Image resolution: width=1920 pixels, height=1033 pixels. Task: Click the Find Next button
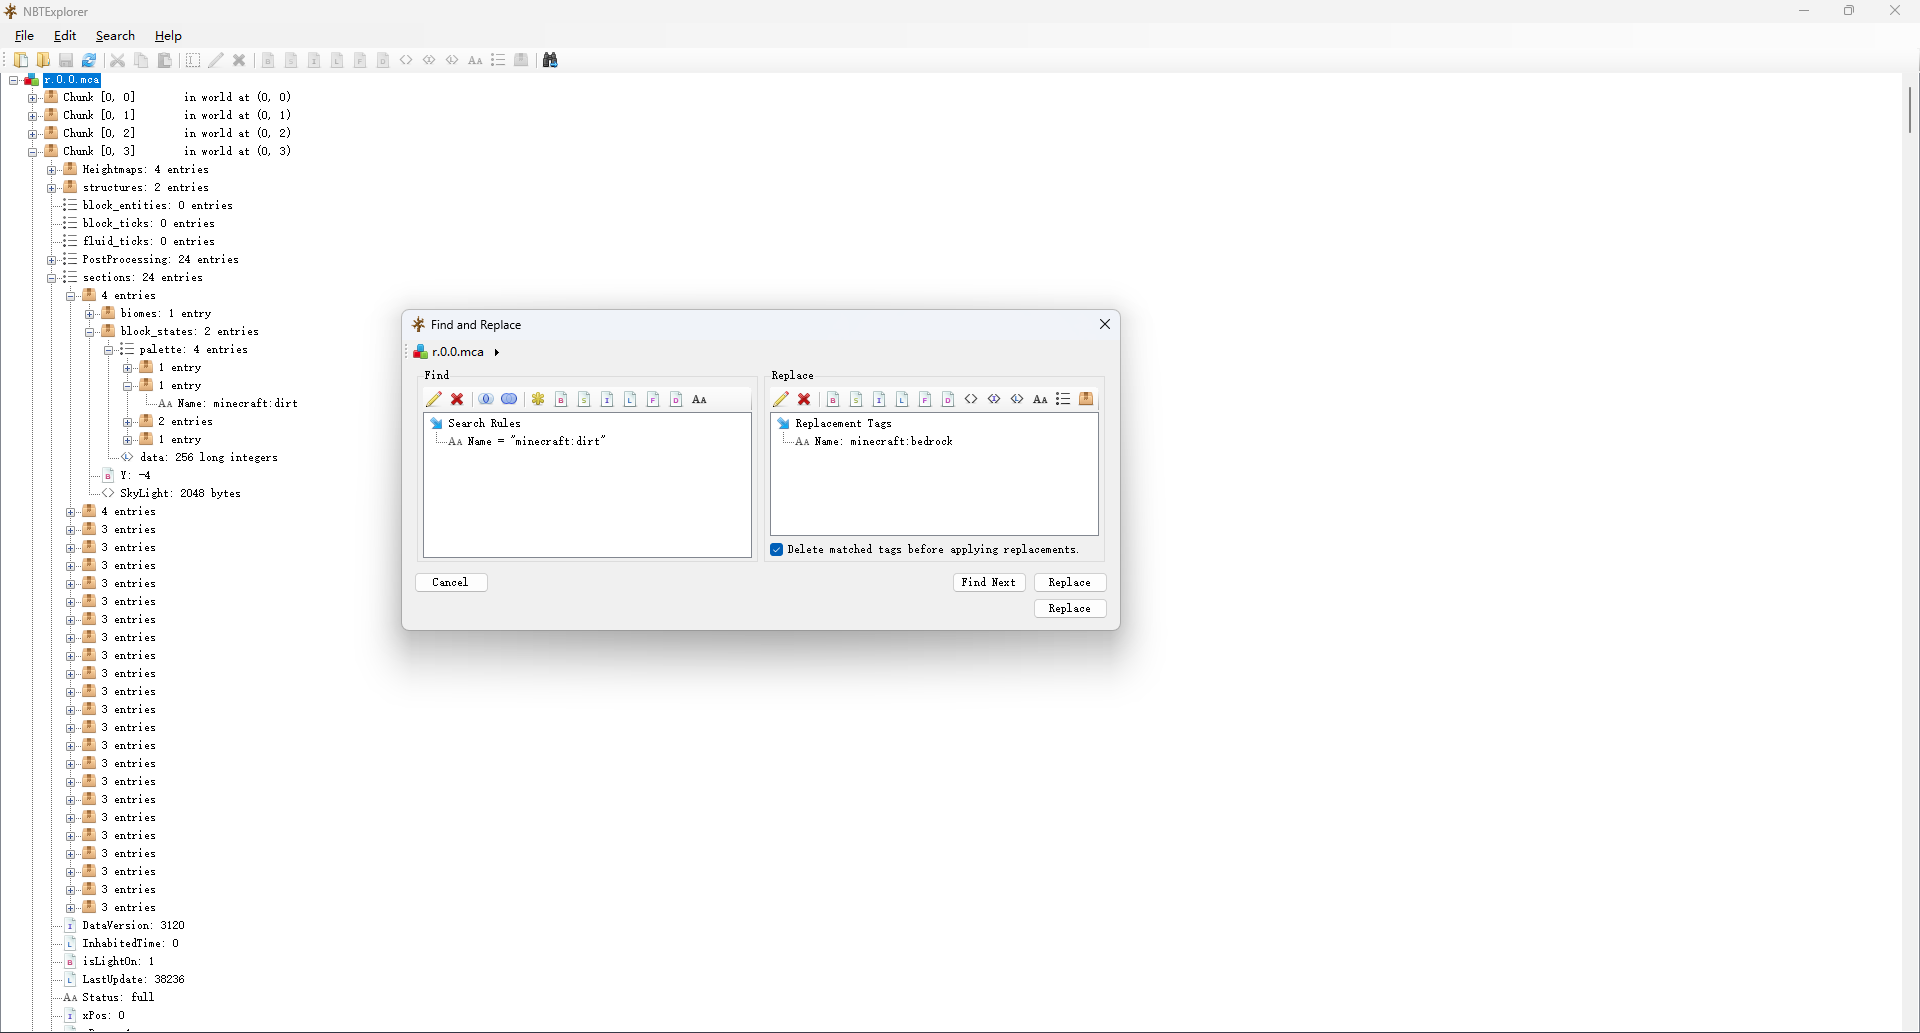coord(988,582)
